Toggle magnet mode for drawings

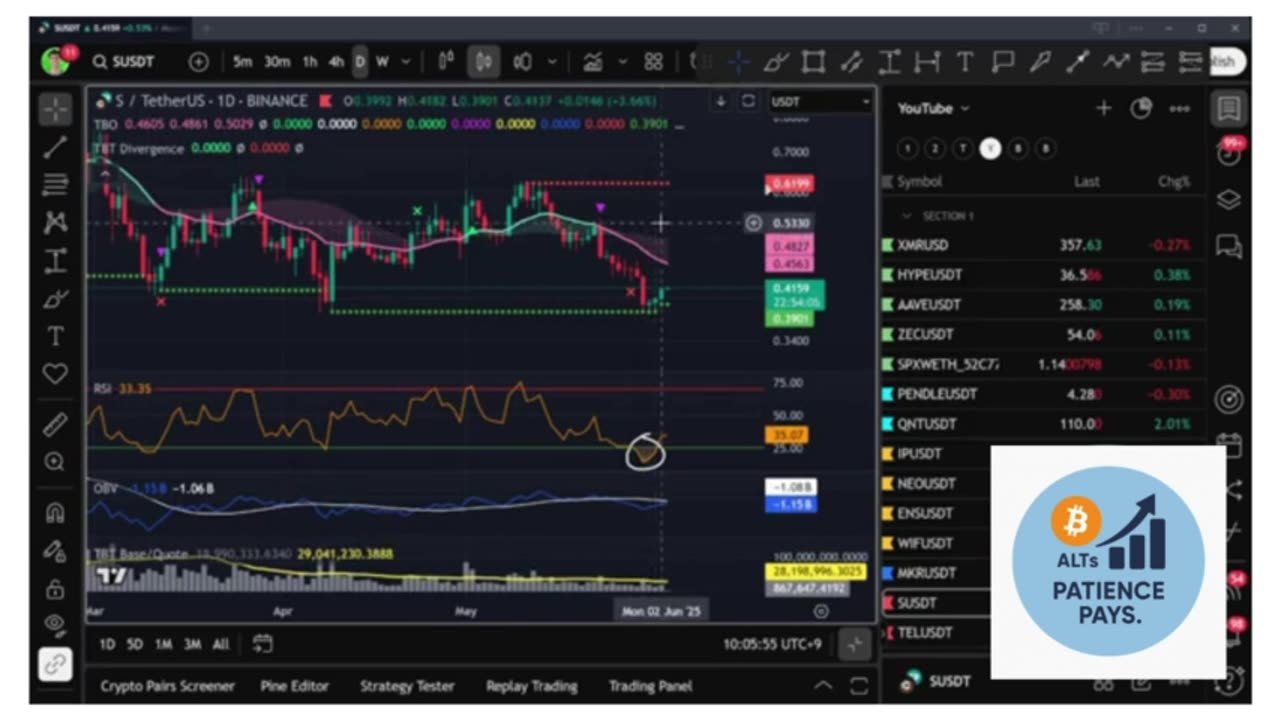pos(56,513)
